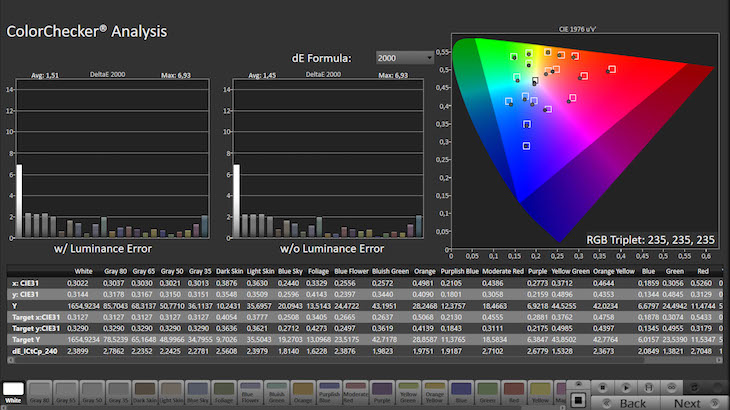
Task: Click the stop measurement icon
Action: [x=602, y=387]
